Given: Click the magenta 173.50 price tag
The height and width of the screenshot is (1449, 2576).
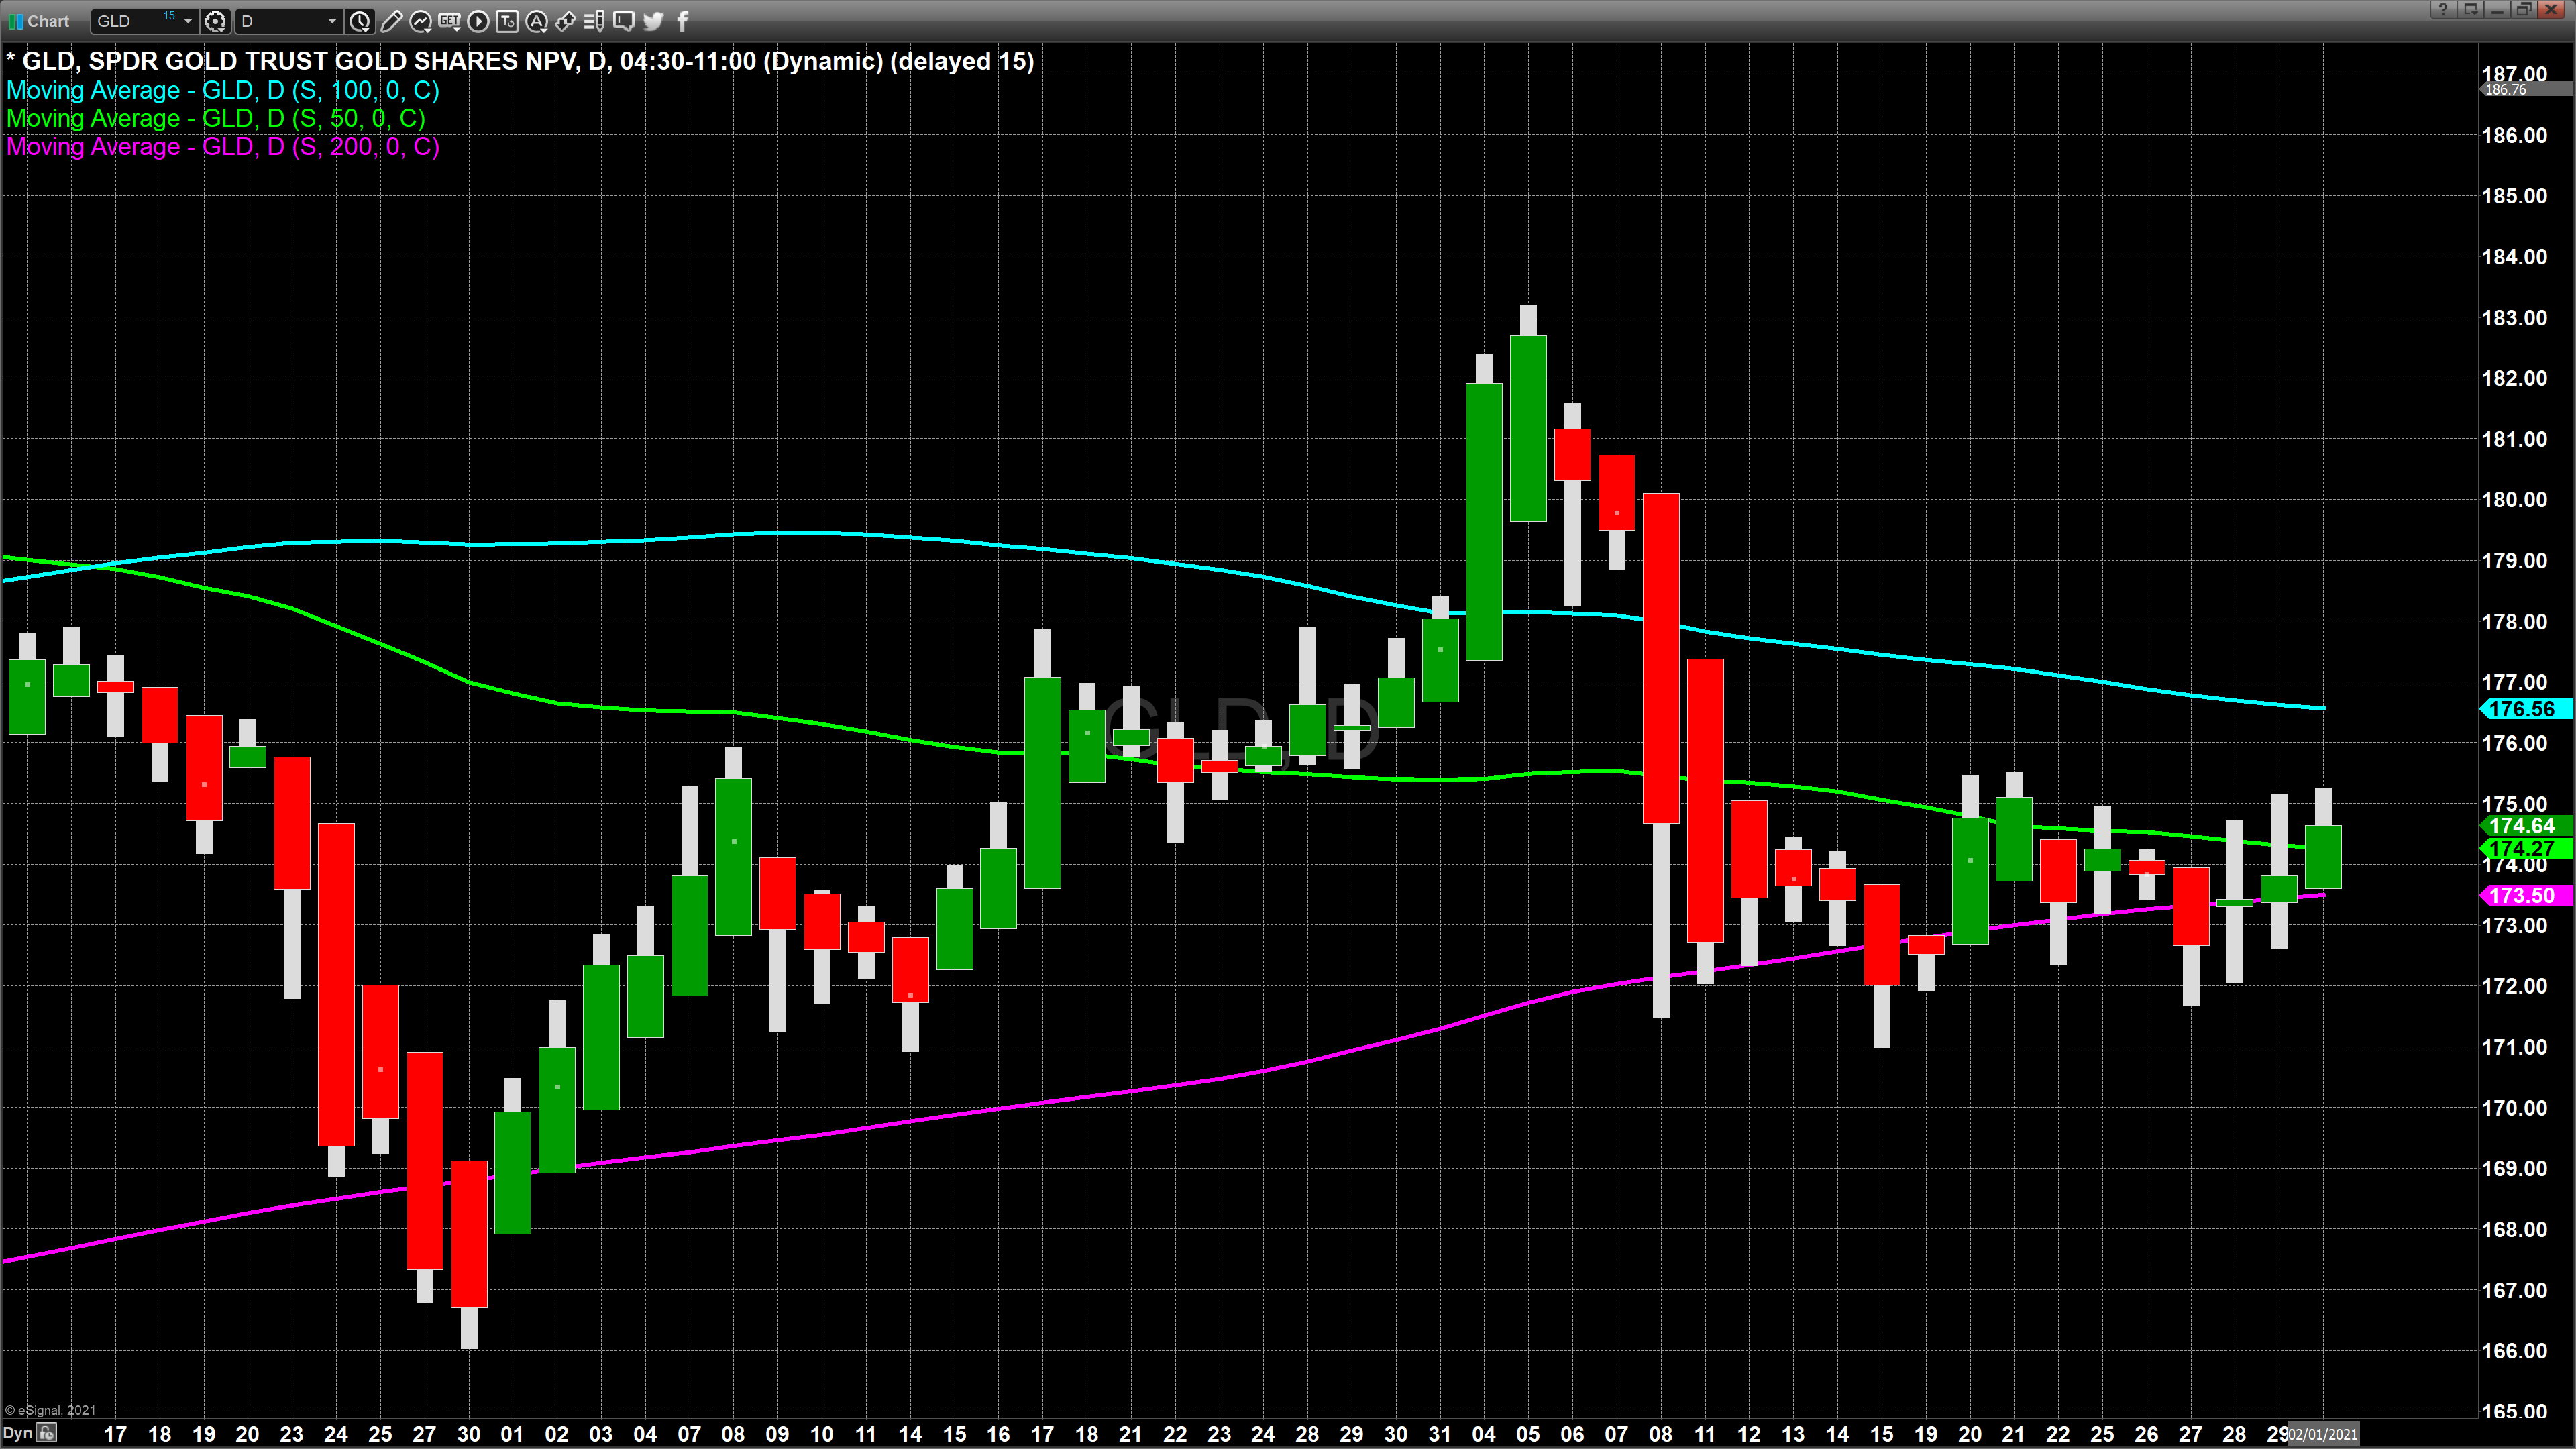Looking at the screenshot, I should pyautogui.click(x=2526, y=895).
